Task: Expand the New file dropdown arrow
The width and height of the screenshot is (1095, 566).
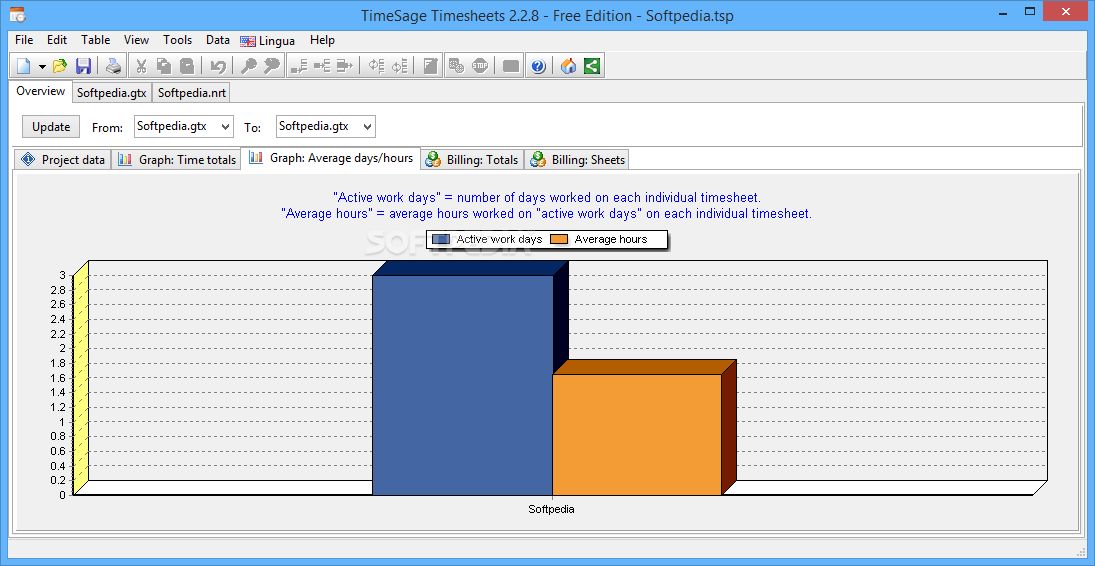Action: (42, 67)
